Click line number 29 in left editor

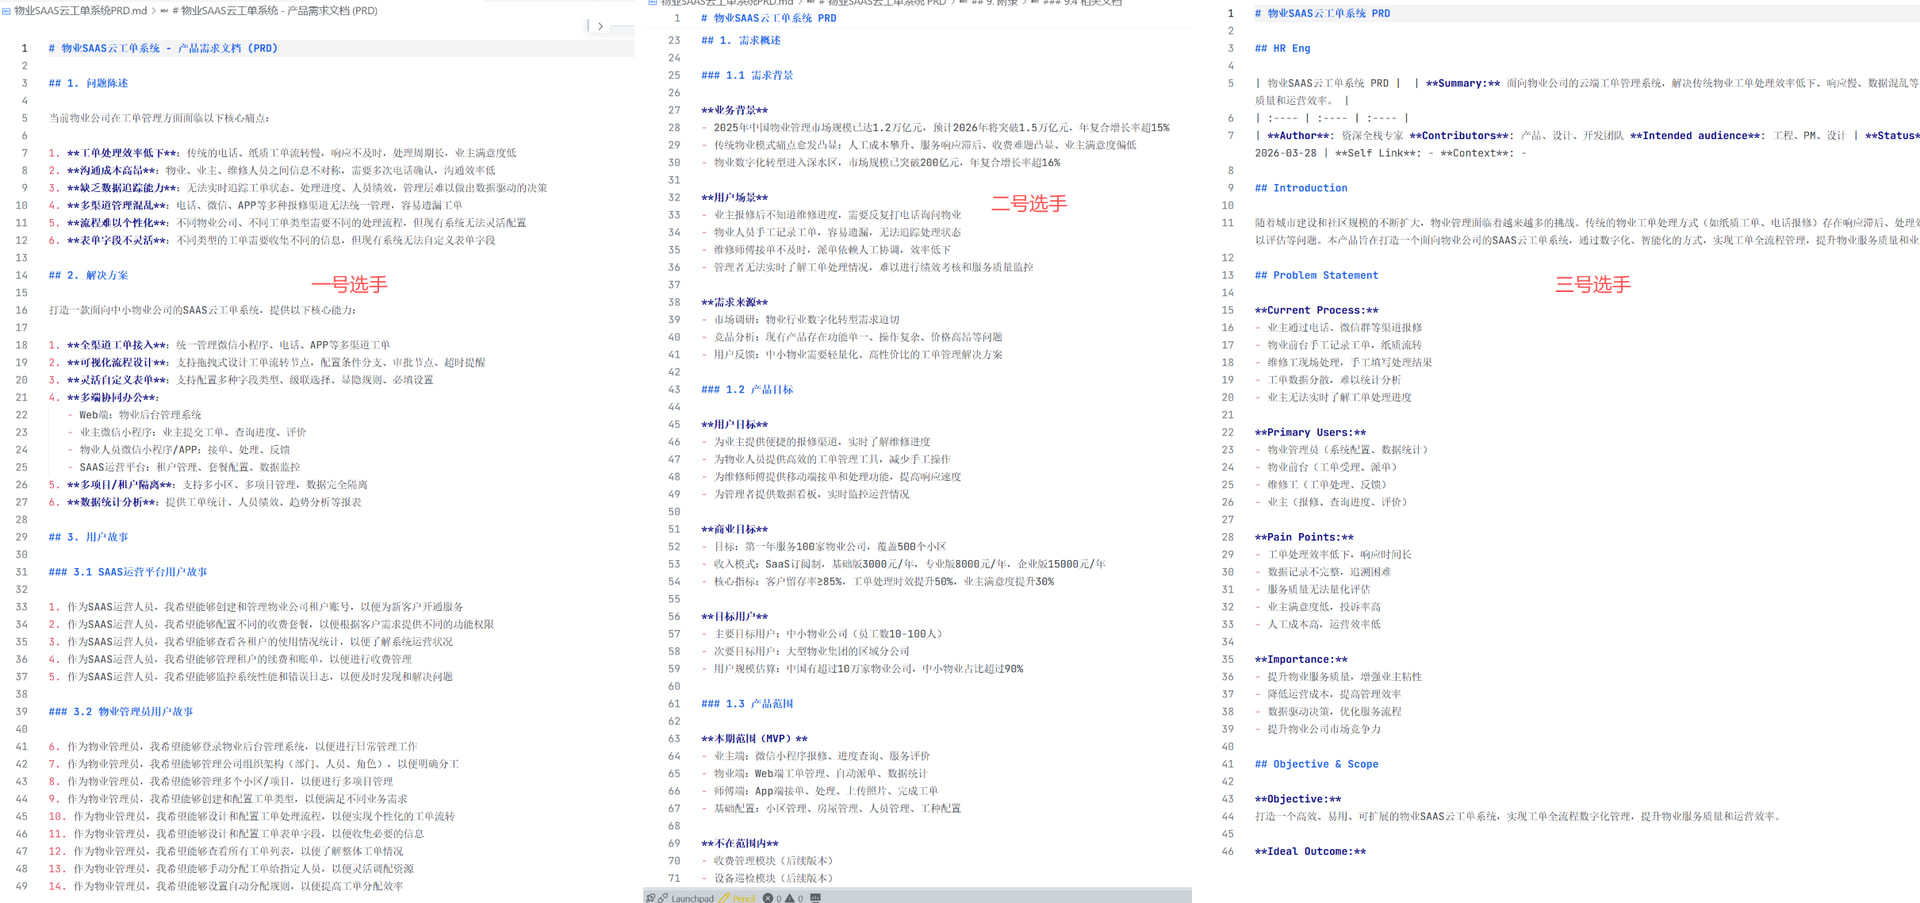coord(21,537)
